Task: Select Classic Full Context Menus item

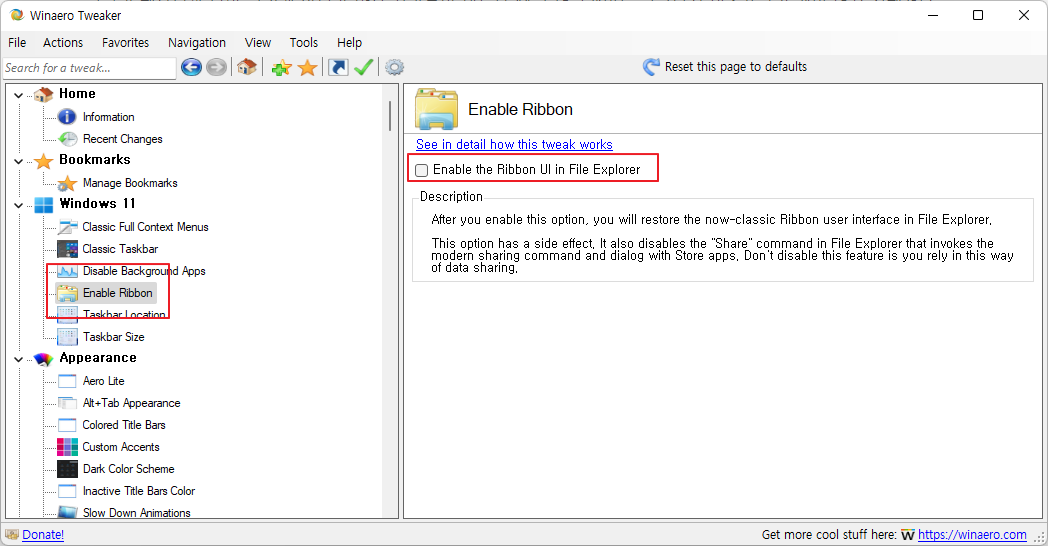Action: (145, 227)
